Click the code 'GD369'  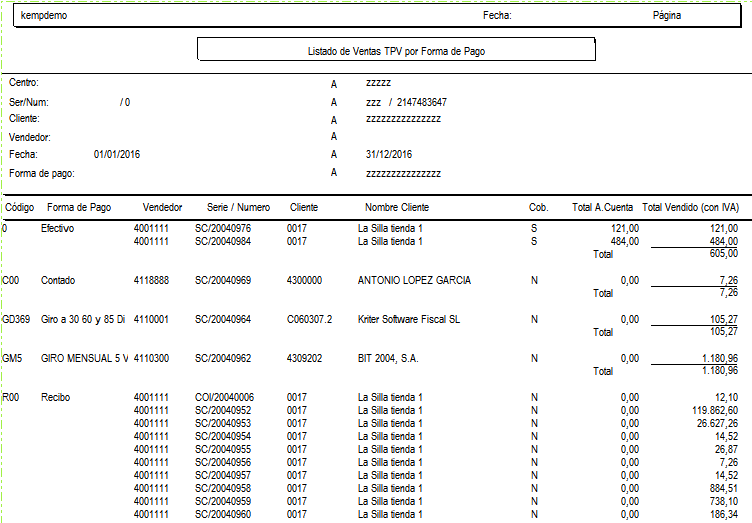click(16, 319)
